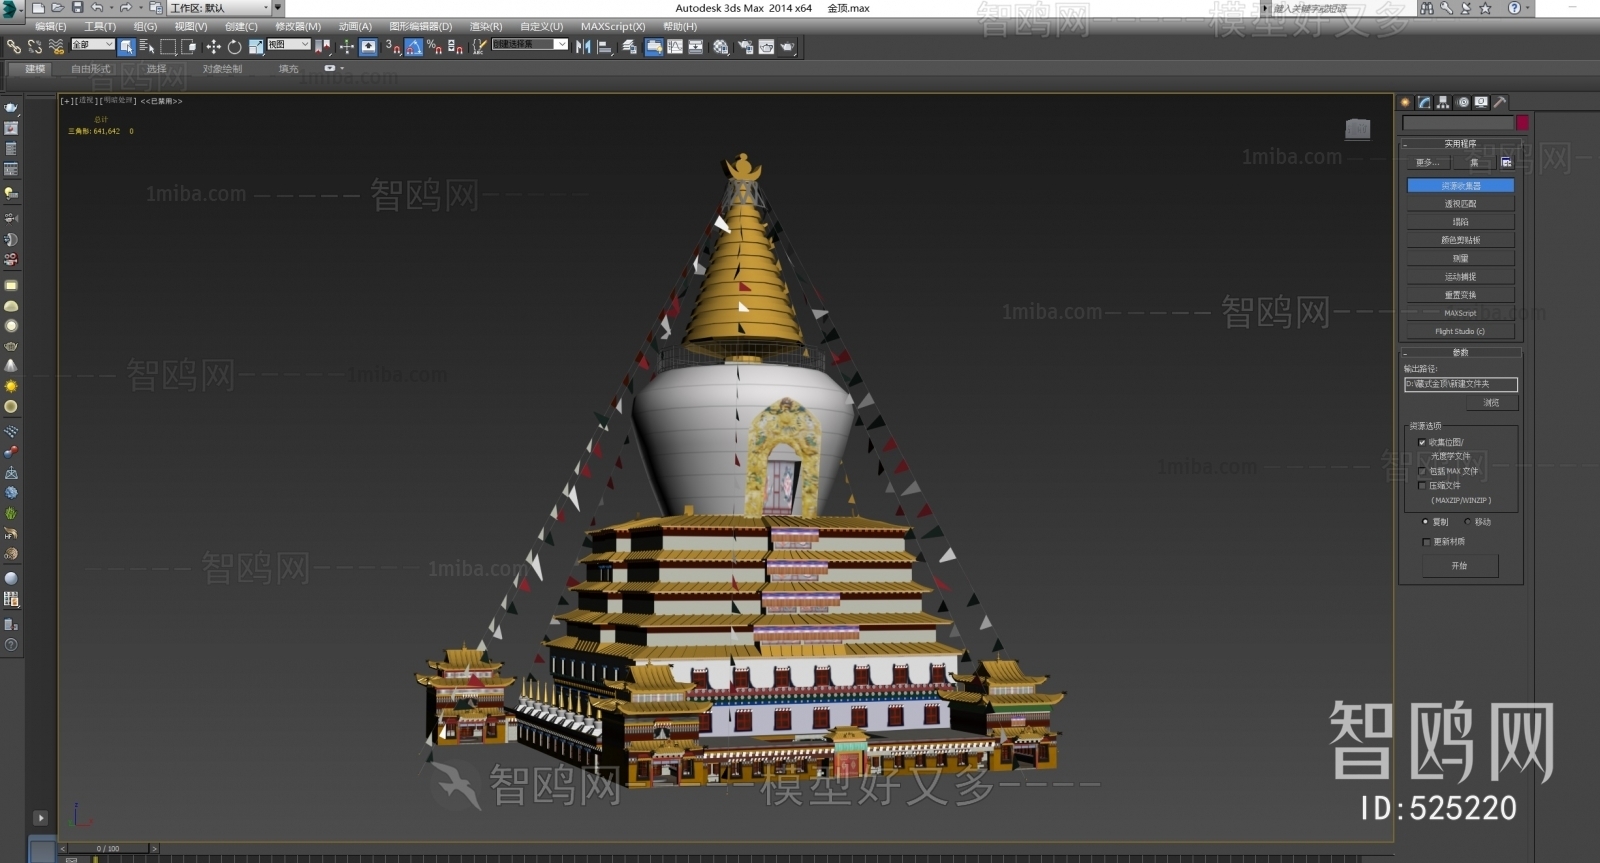Open the Hierarchy tab in the command panel

coord(1443,102)
